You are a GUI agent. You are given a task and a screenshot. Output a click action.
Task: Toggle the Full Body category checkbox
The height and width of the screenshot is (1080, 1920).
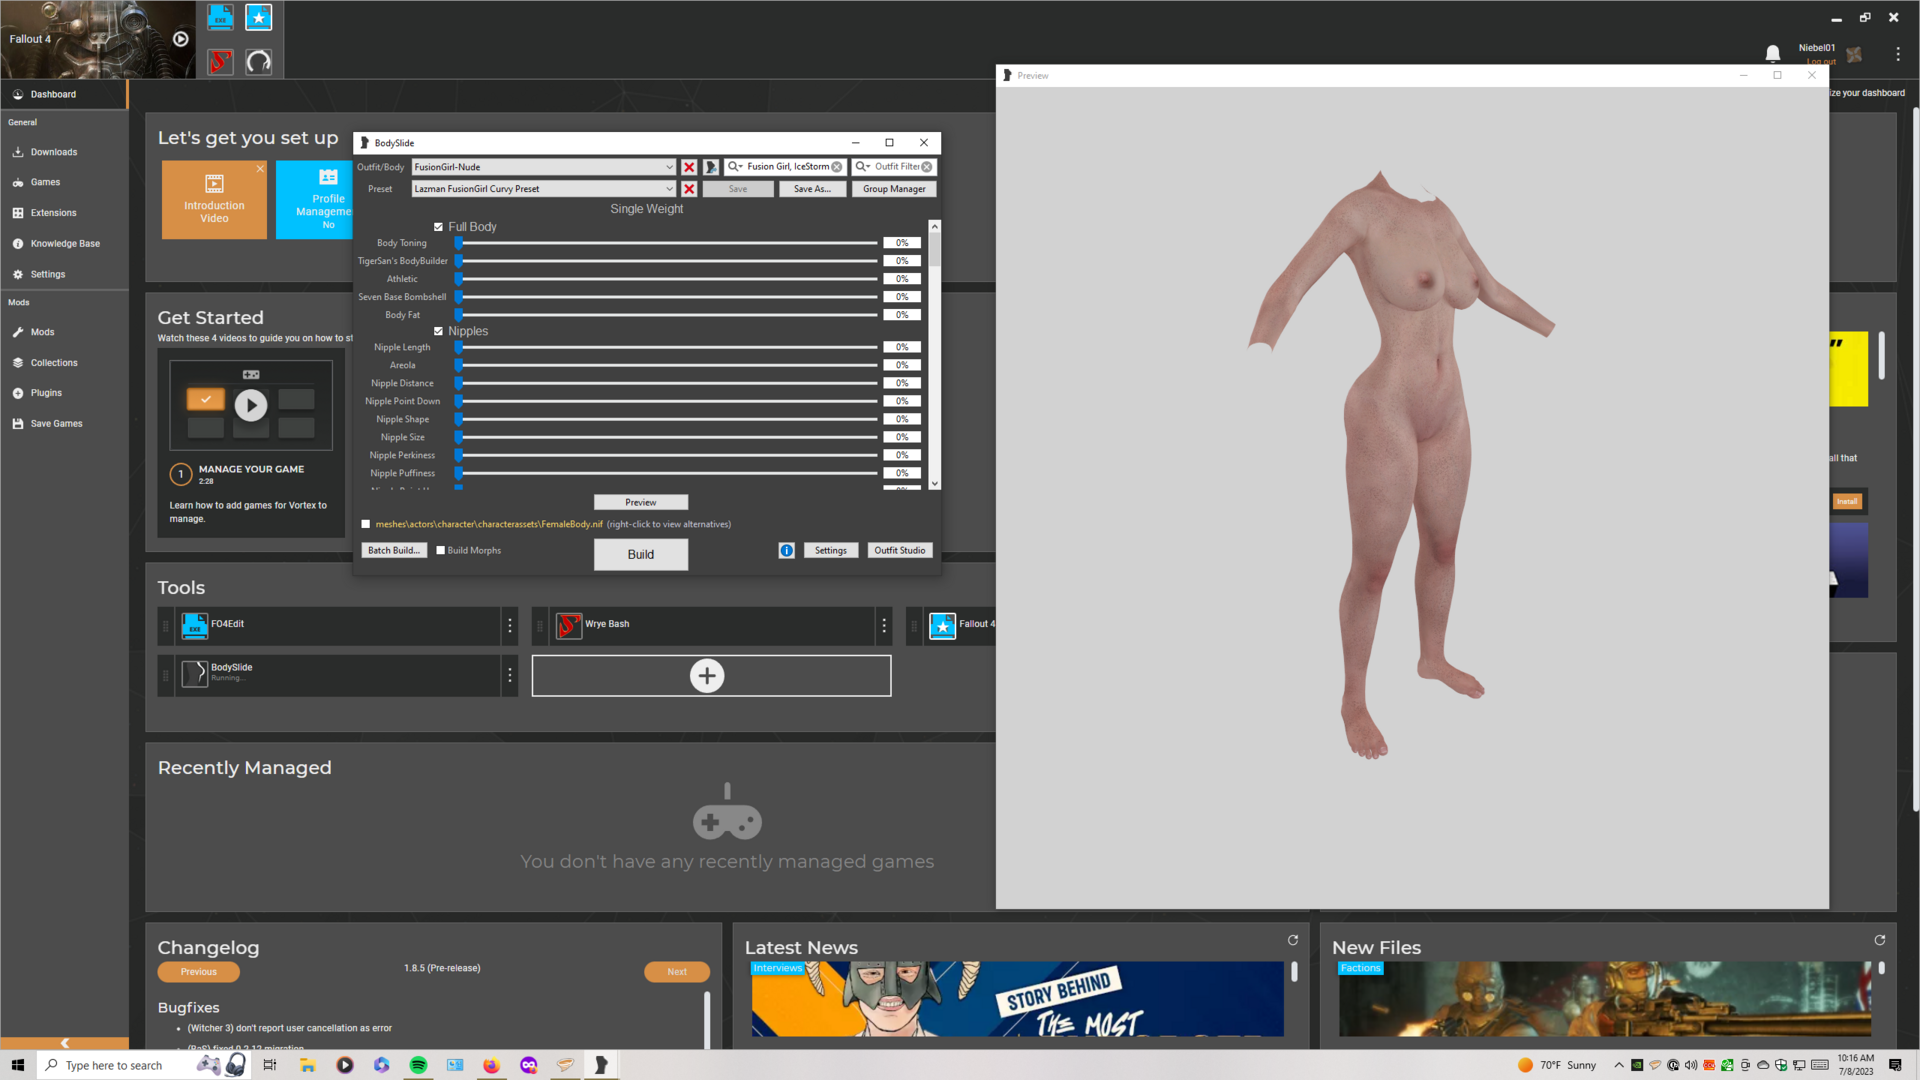pos(438,227)
